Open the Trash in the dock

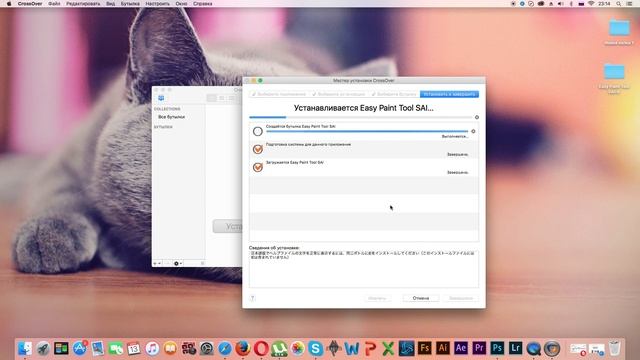click(x=614, y=348)
